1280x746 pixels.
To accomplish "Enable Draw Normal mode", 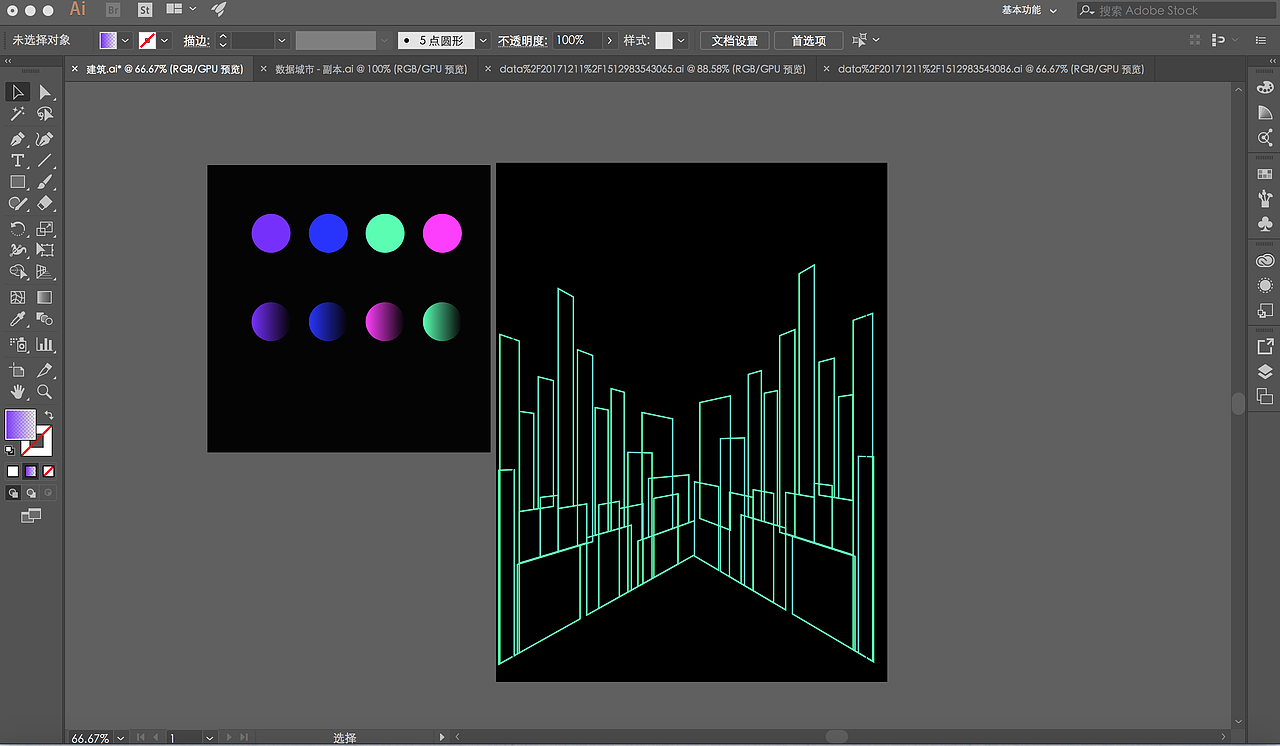I will [13, 493].
